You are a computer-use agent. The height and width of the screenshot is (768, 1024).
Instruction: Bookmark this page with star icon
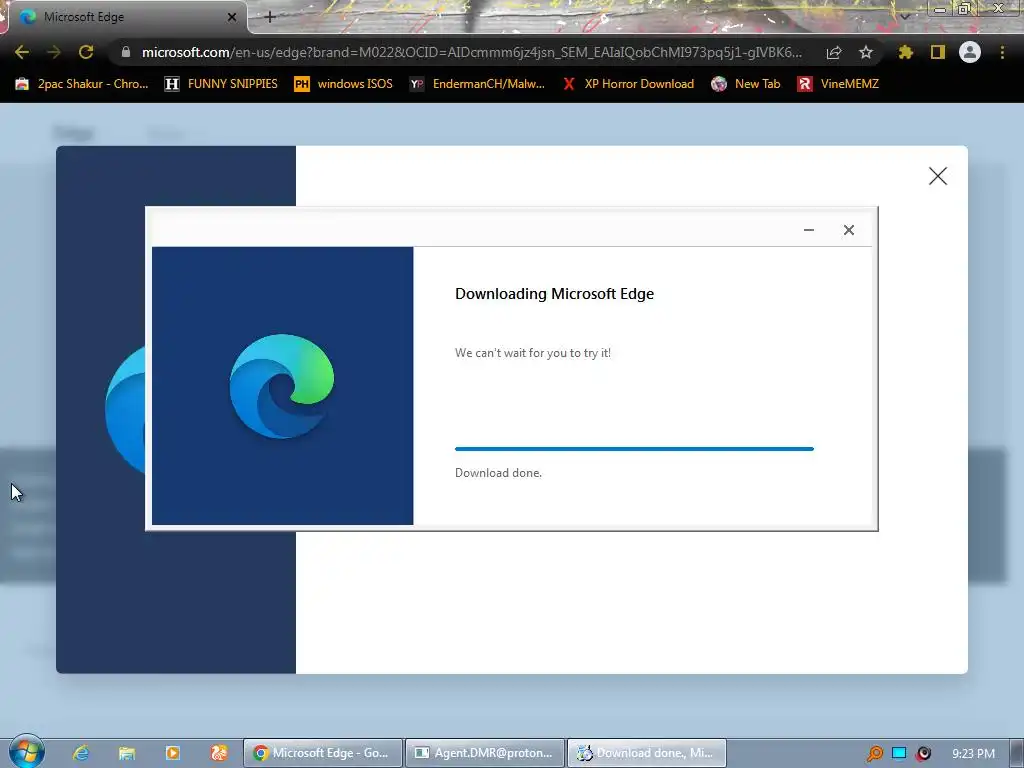coord(866,52)
